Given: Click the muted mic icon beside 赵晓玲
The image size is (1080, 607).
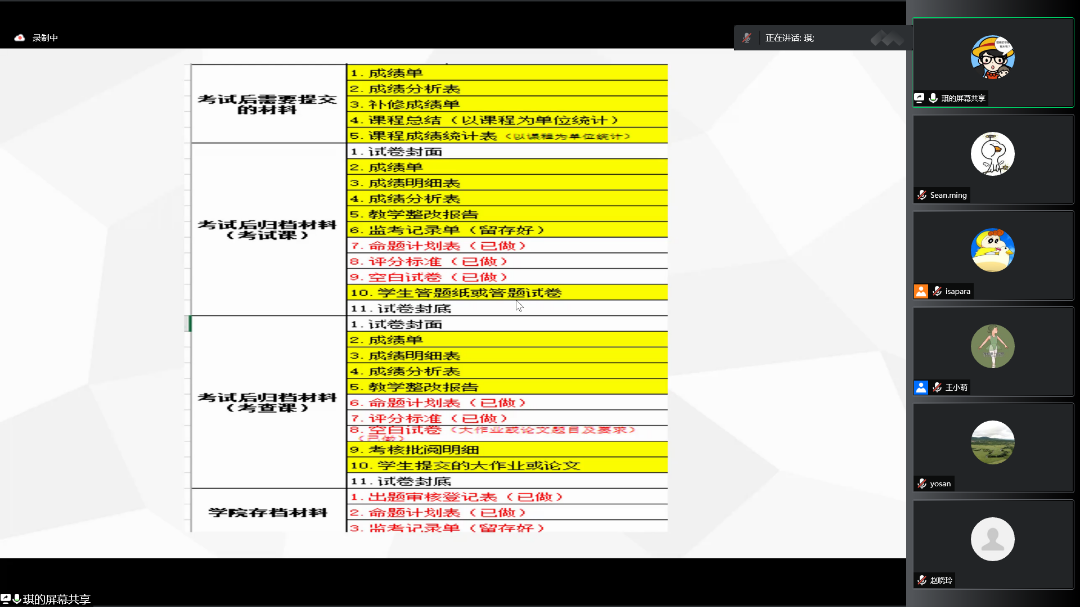Looking at the screenshot, I should (x=922, y=580).
